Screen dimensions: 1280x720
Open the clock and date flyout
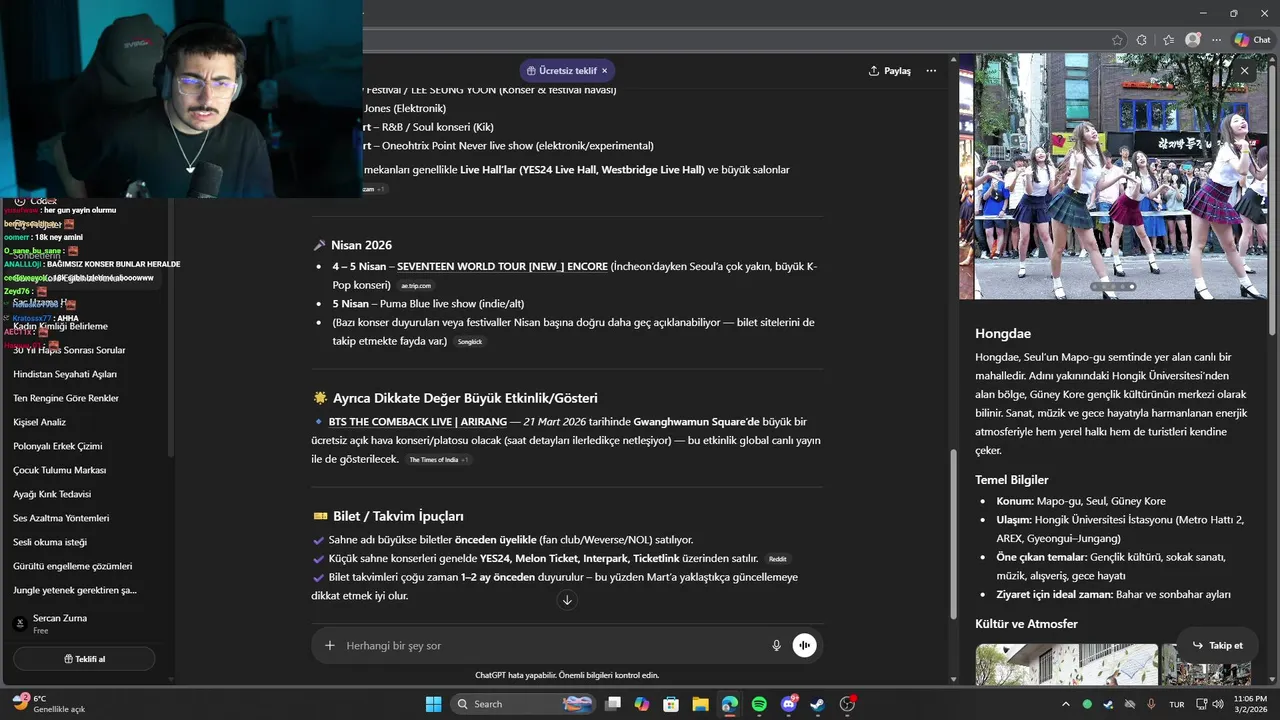pos(1250,704)
